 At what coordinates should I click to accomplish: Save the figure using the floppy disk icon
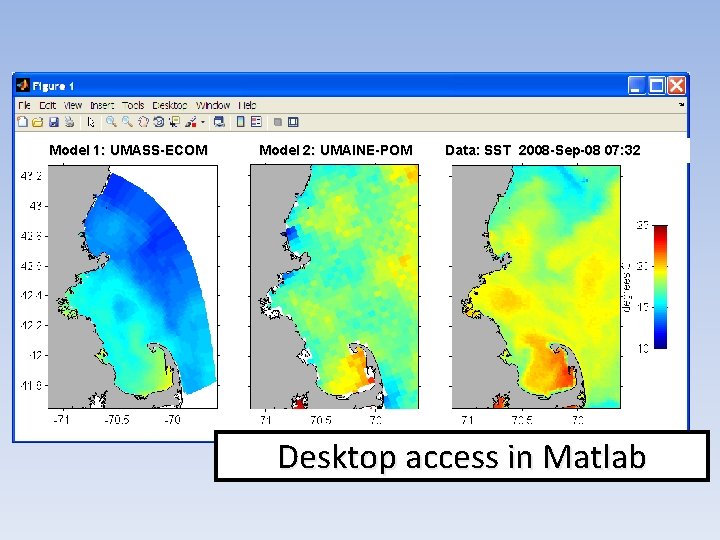coord(54,122)
